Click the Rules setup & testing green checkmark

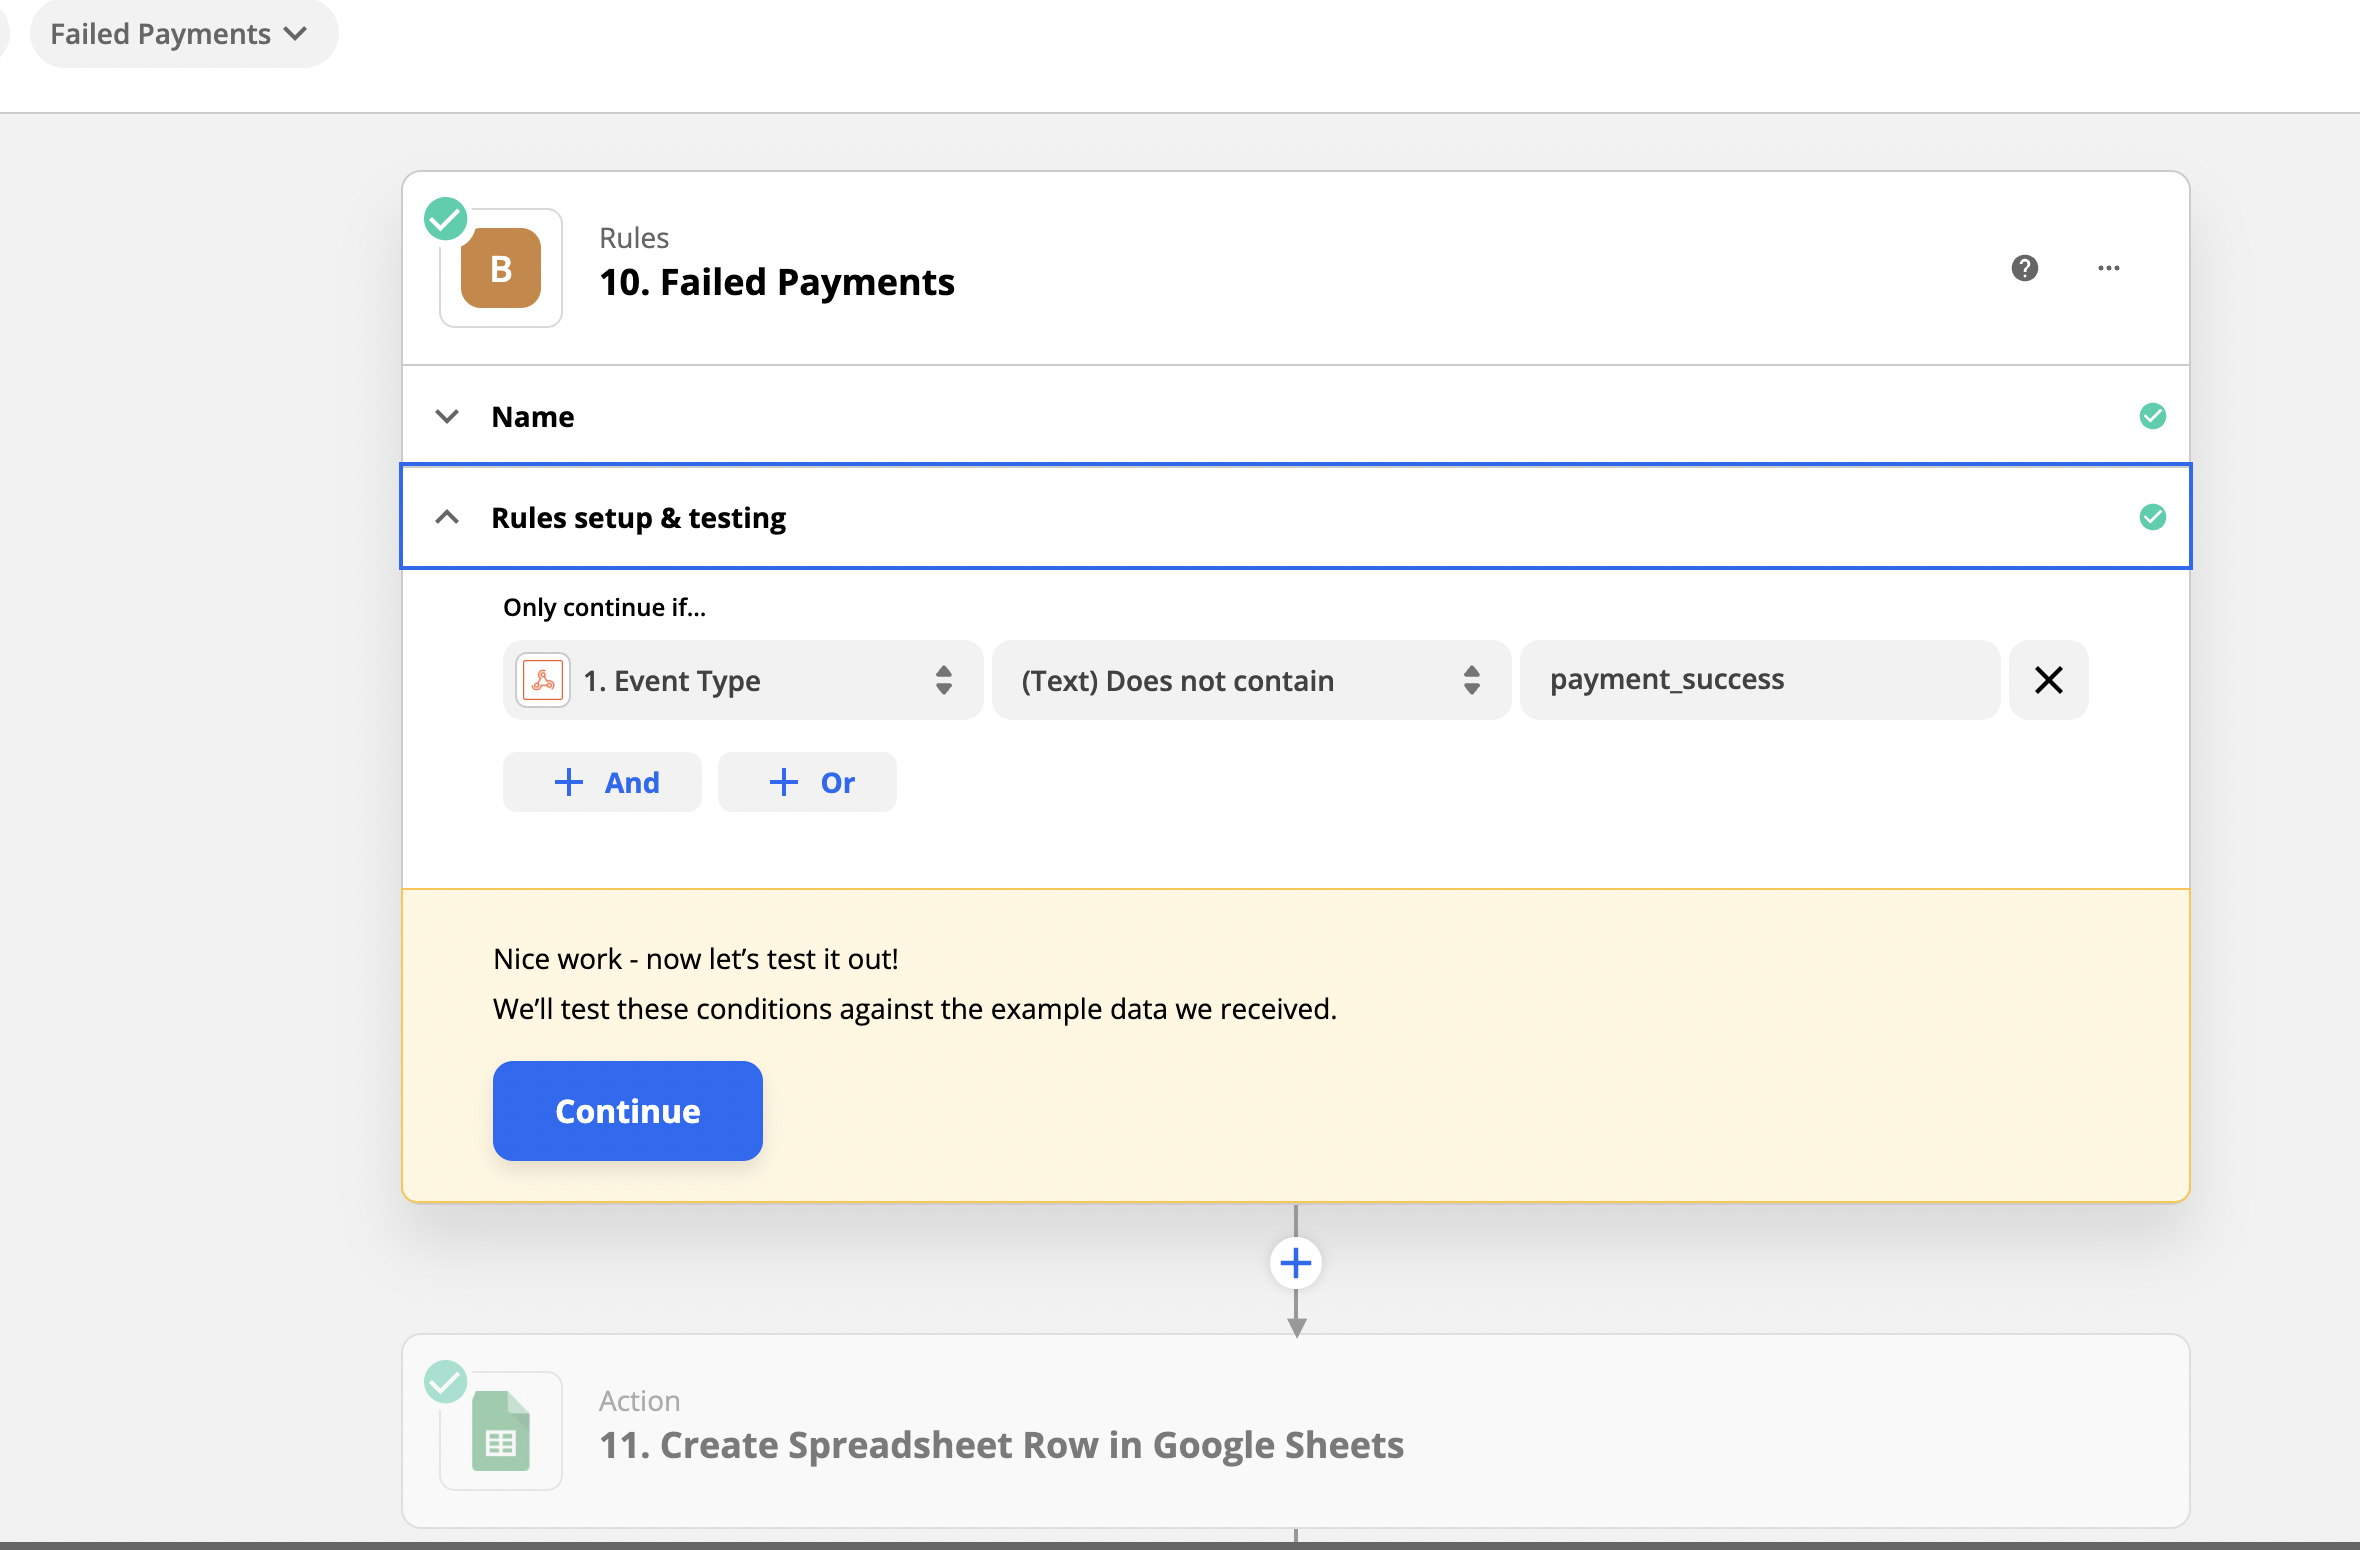[x=2152, y=517]
